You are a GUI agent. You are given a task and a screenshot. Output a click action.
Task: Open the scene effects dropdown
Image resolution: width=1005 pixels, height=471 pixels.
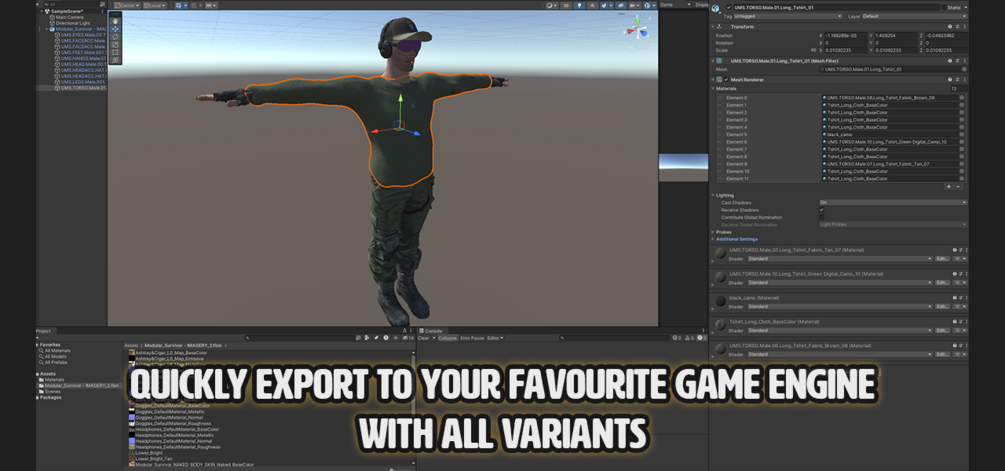point(611,5)
